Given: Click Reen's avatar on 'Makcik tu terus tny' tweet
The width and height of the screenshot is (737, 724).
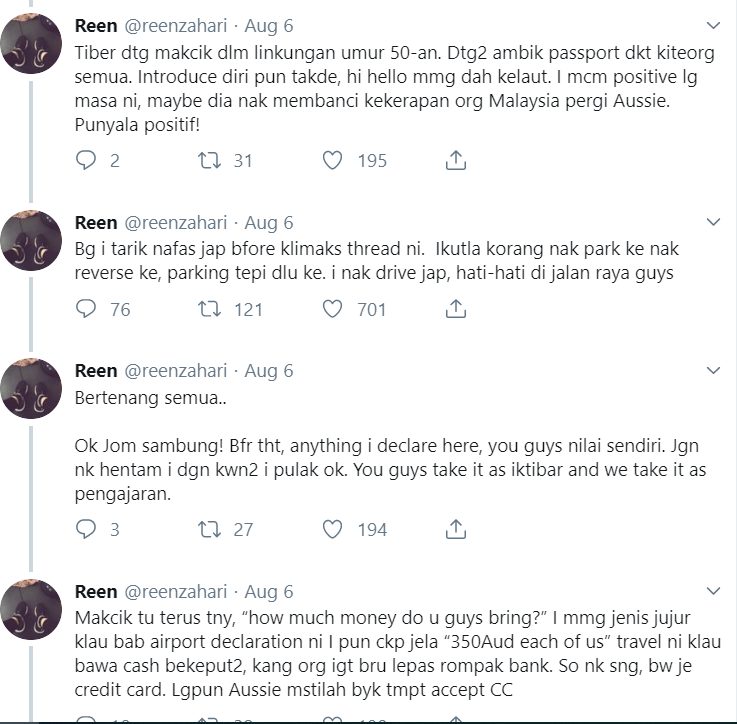Looking at the screenshot, I should point(33,611).
